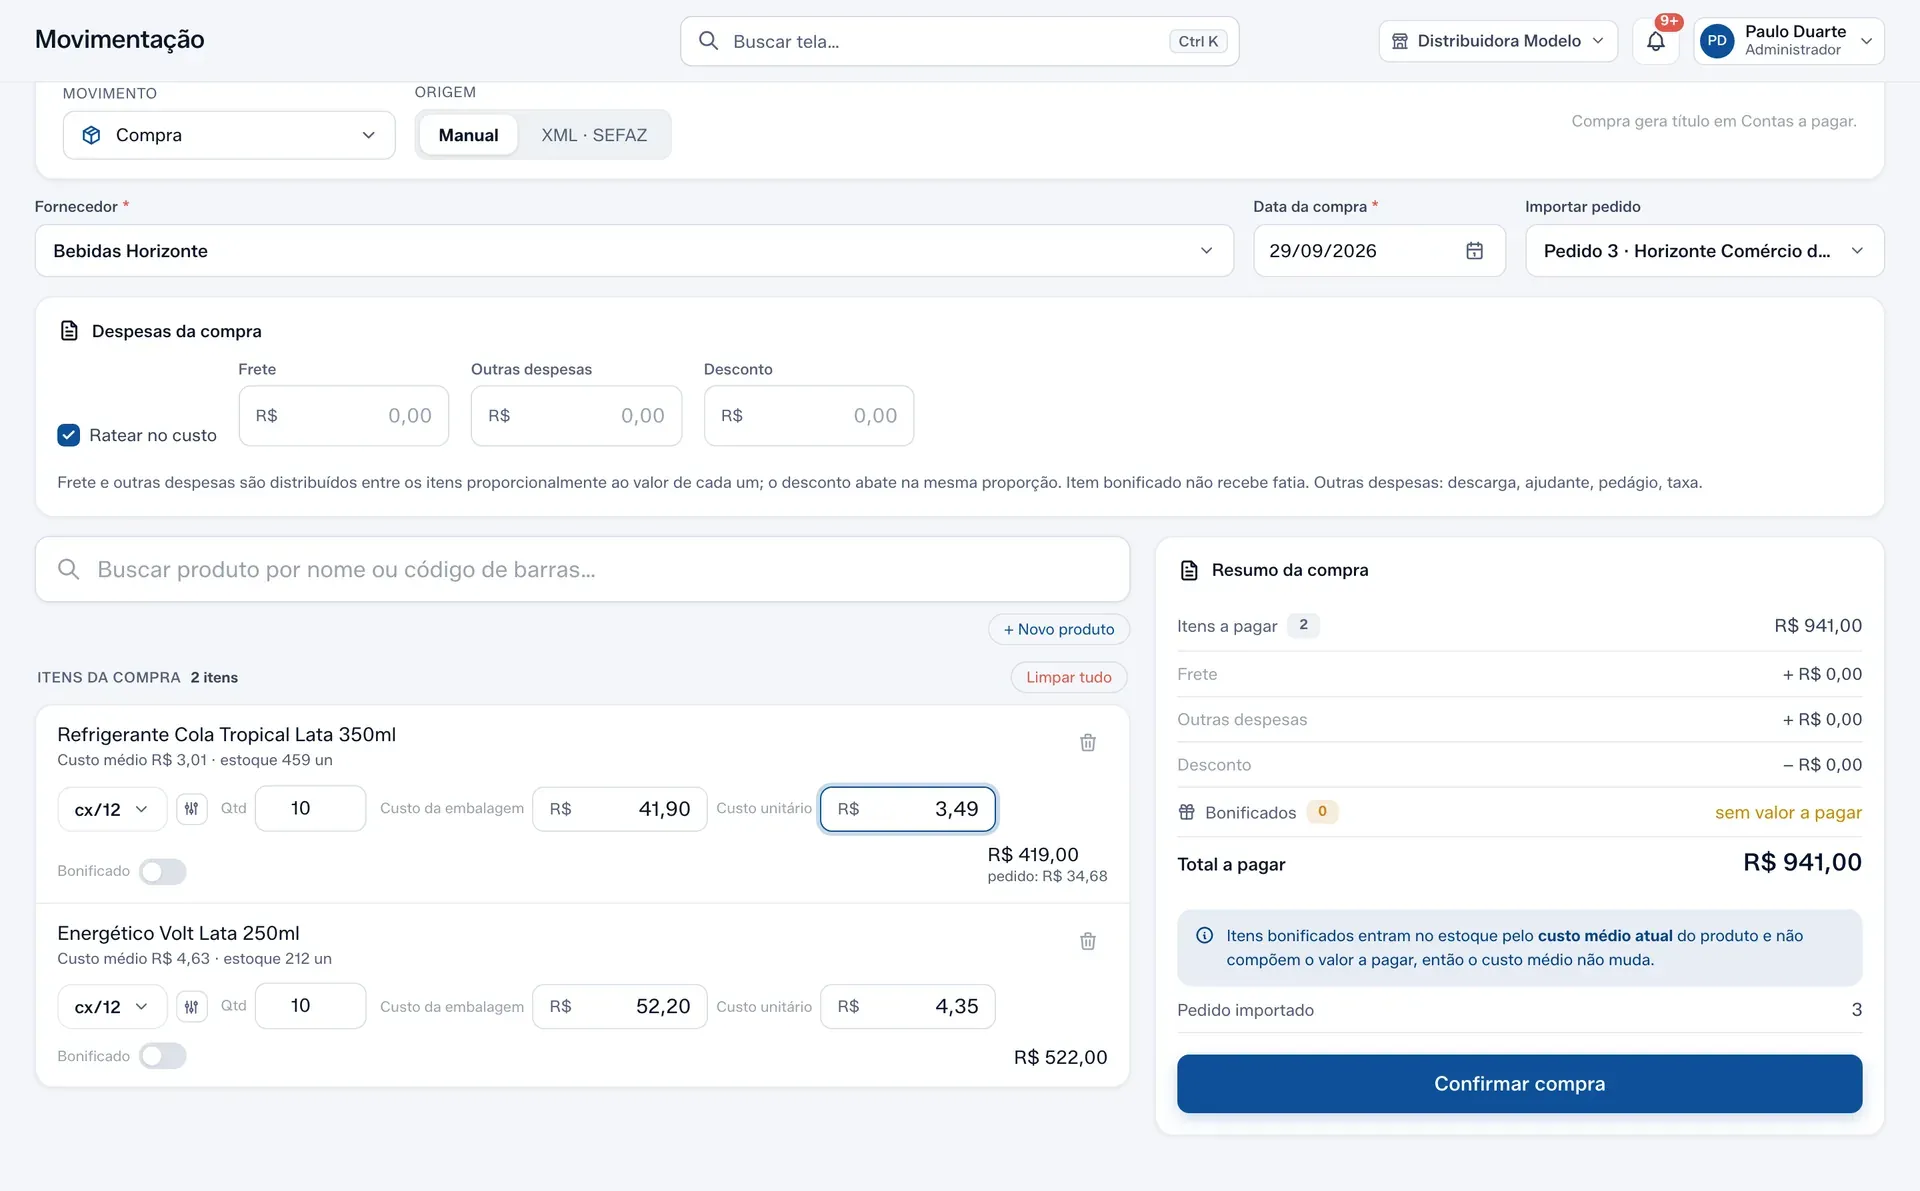The height and width of the screenshot is (1191, 1920).
Task: Select the Manual origin tab
Action: point(468,135)
